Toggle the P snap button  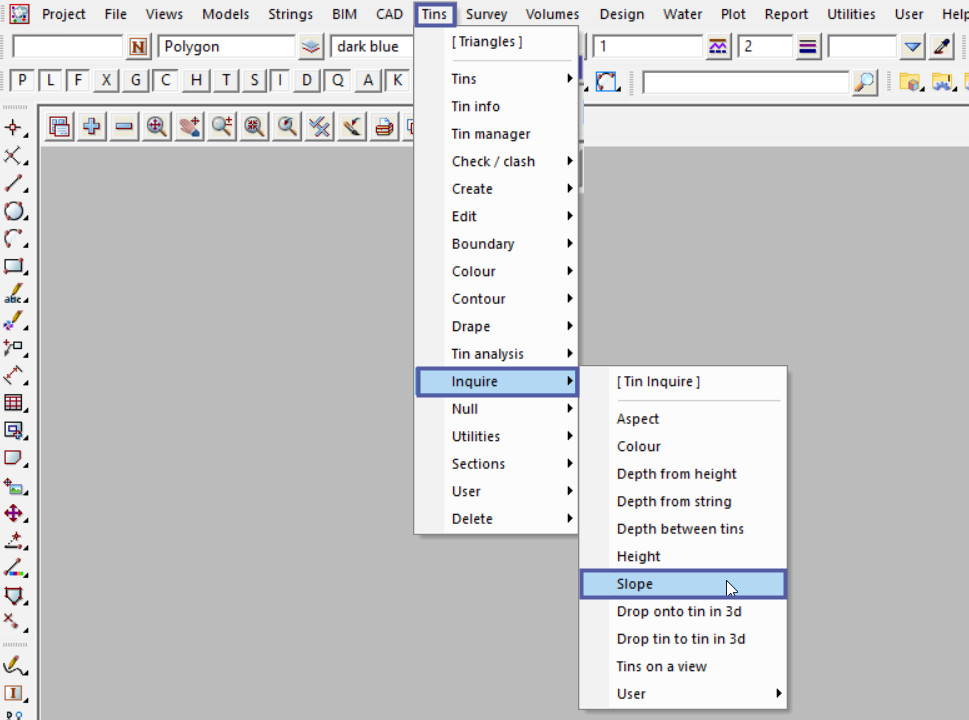point(22,81)
